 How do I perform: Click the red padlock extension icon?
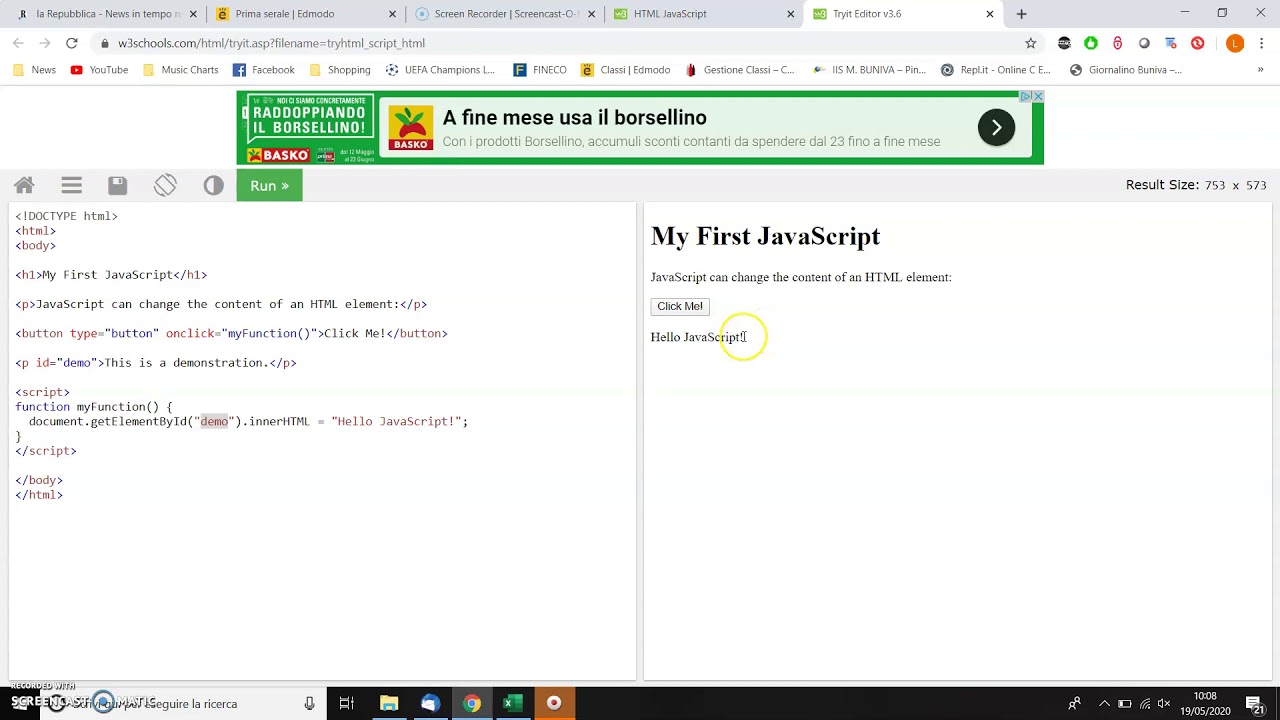click(1117, 43)
